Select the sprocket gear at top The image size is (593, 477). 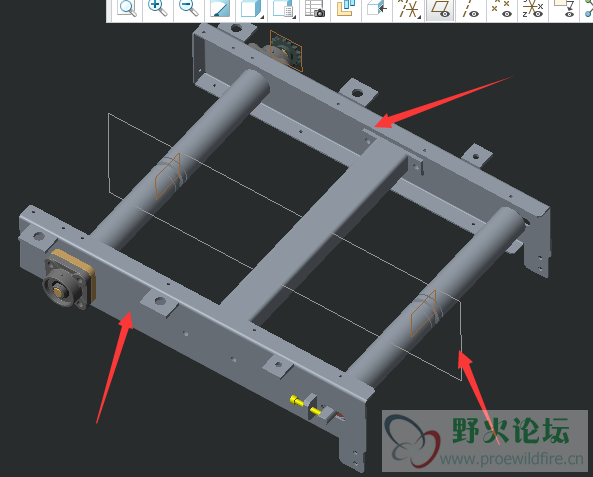point(284,52)
